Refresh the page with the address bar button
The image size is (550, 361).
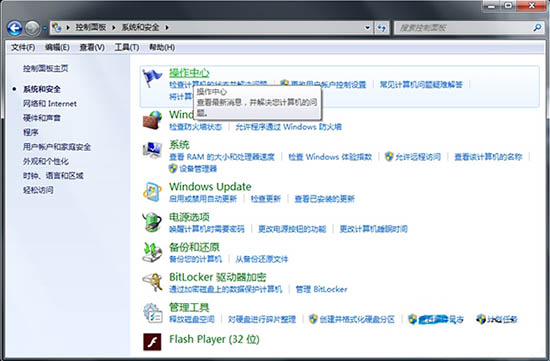click(382, 28)
